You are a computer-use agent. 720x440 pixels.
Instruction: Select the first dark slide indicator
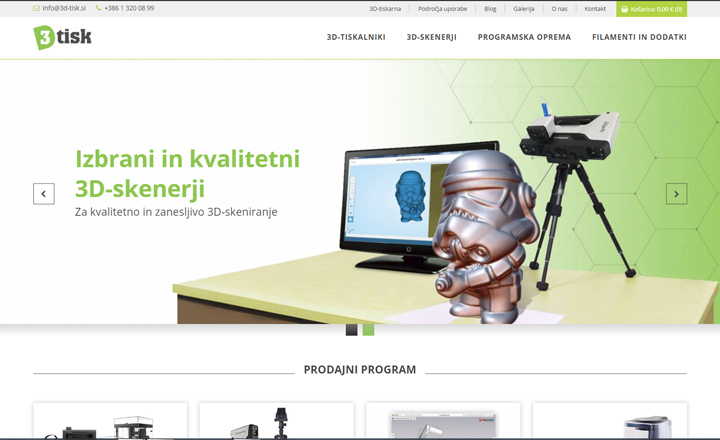click(351, 330)
